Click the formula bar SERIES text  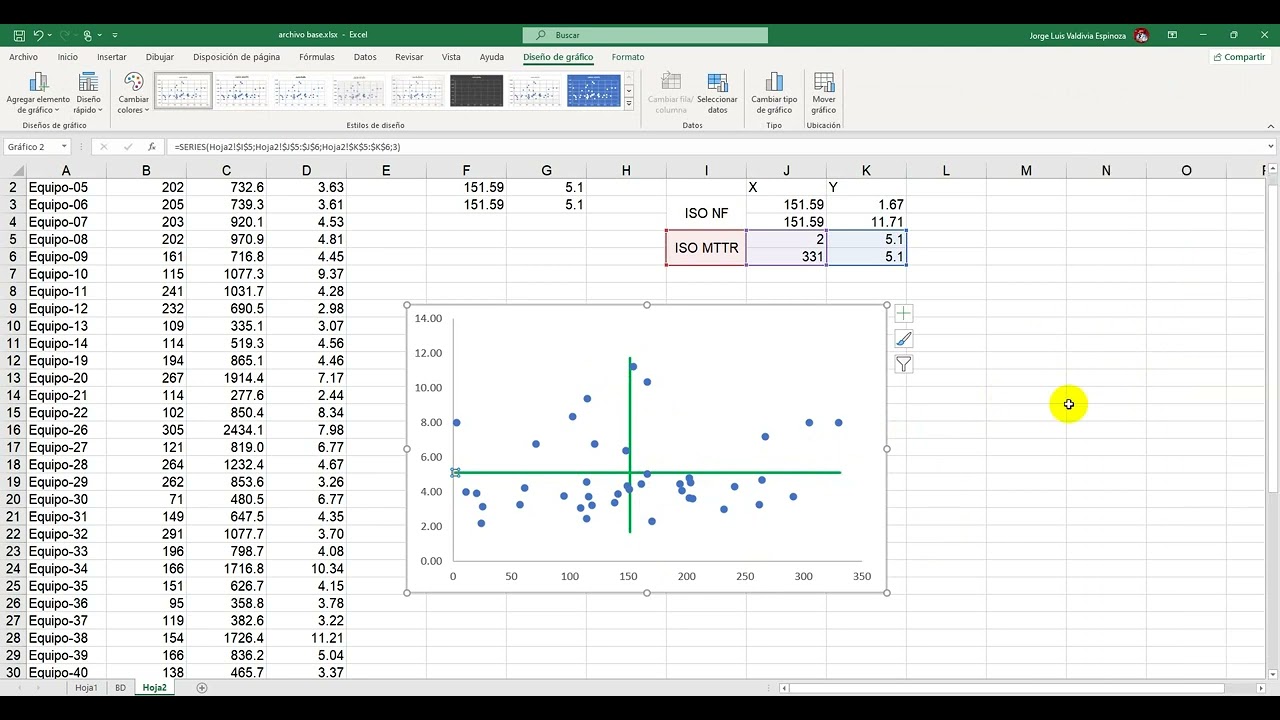287,147
